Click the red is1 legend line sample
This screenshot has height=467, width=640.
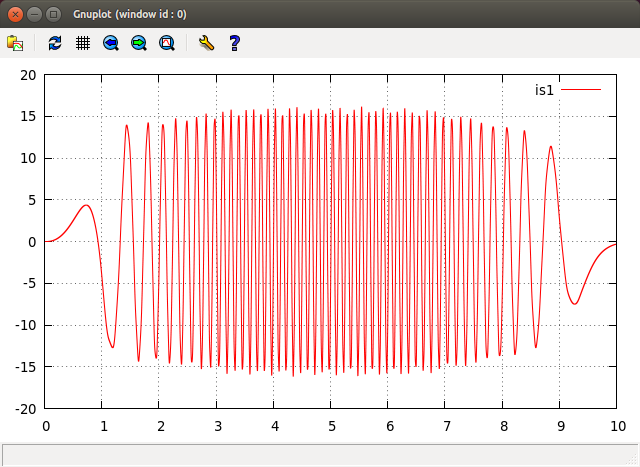tap(580, 90)
